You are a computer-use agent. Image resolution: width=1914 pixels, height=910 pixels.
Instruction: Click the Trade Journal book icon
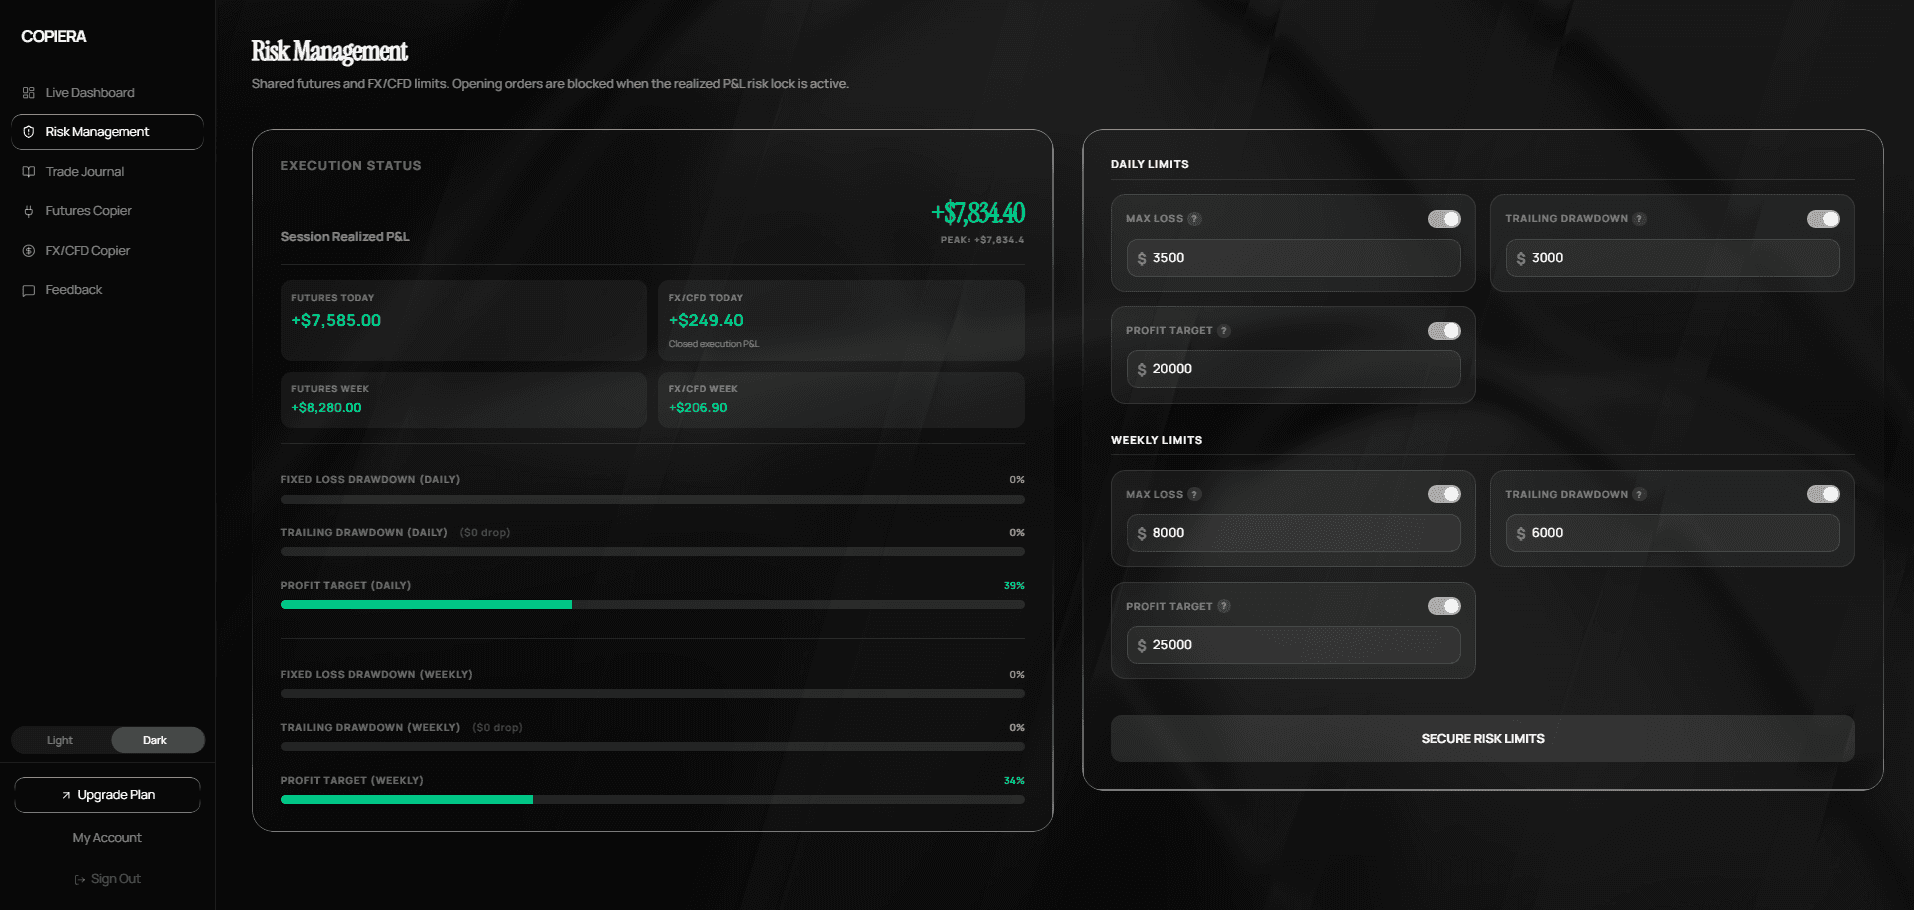(x=29, y=172)
